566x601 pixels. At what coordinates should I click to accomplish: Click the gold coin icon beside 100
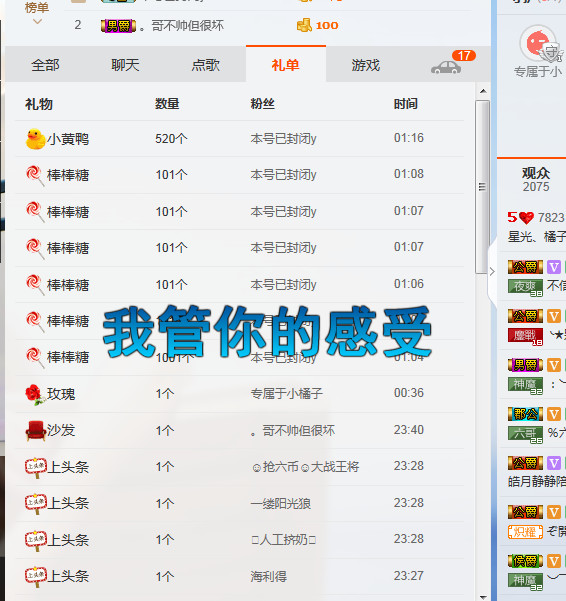pos(304,25)
